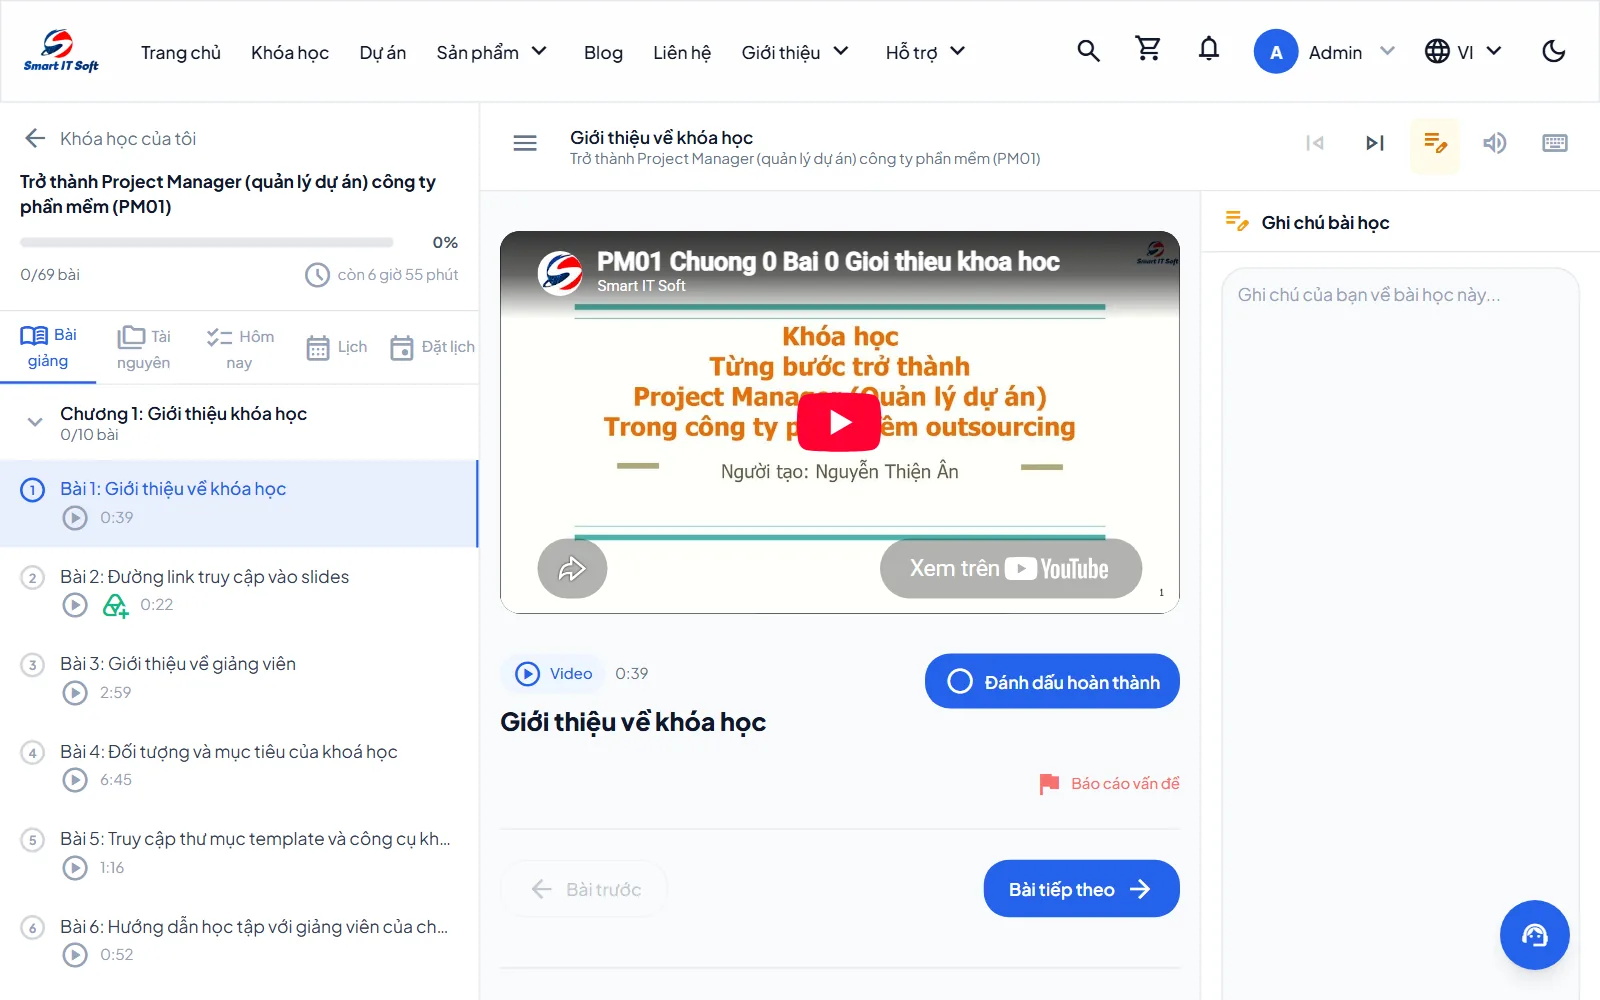
Task: Open Bài 4: Đối tượng và mục tiêu
Action: tap(239, 765)
